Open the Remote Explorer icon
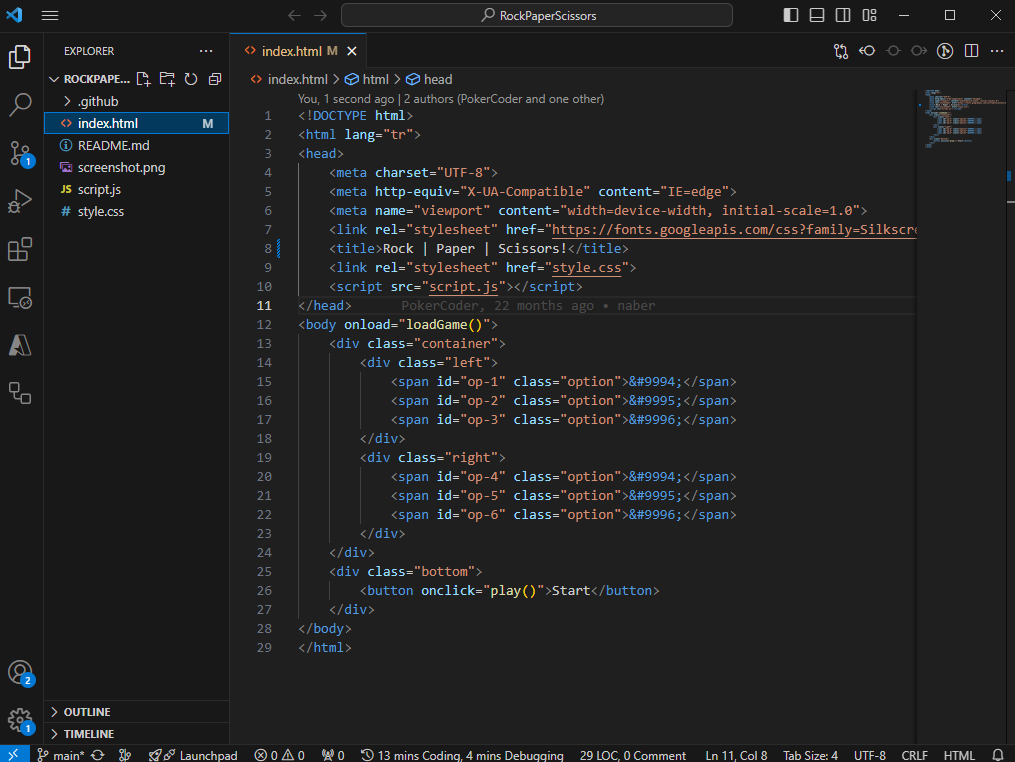This screenshot has width=1015, height=762. pyautogui.click(x=20, y=298)
